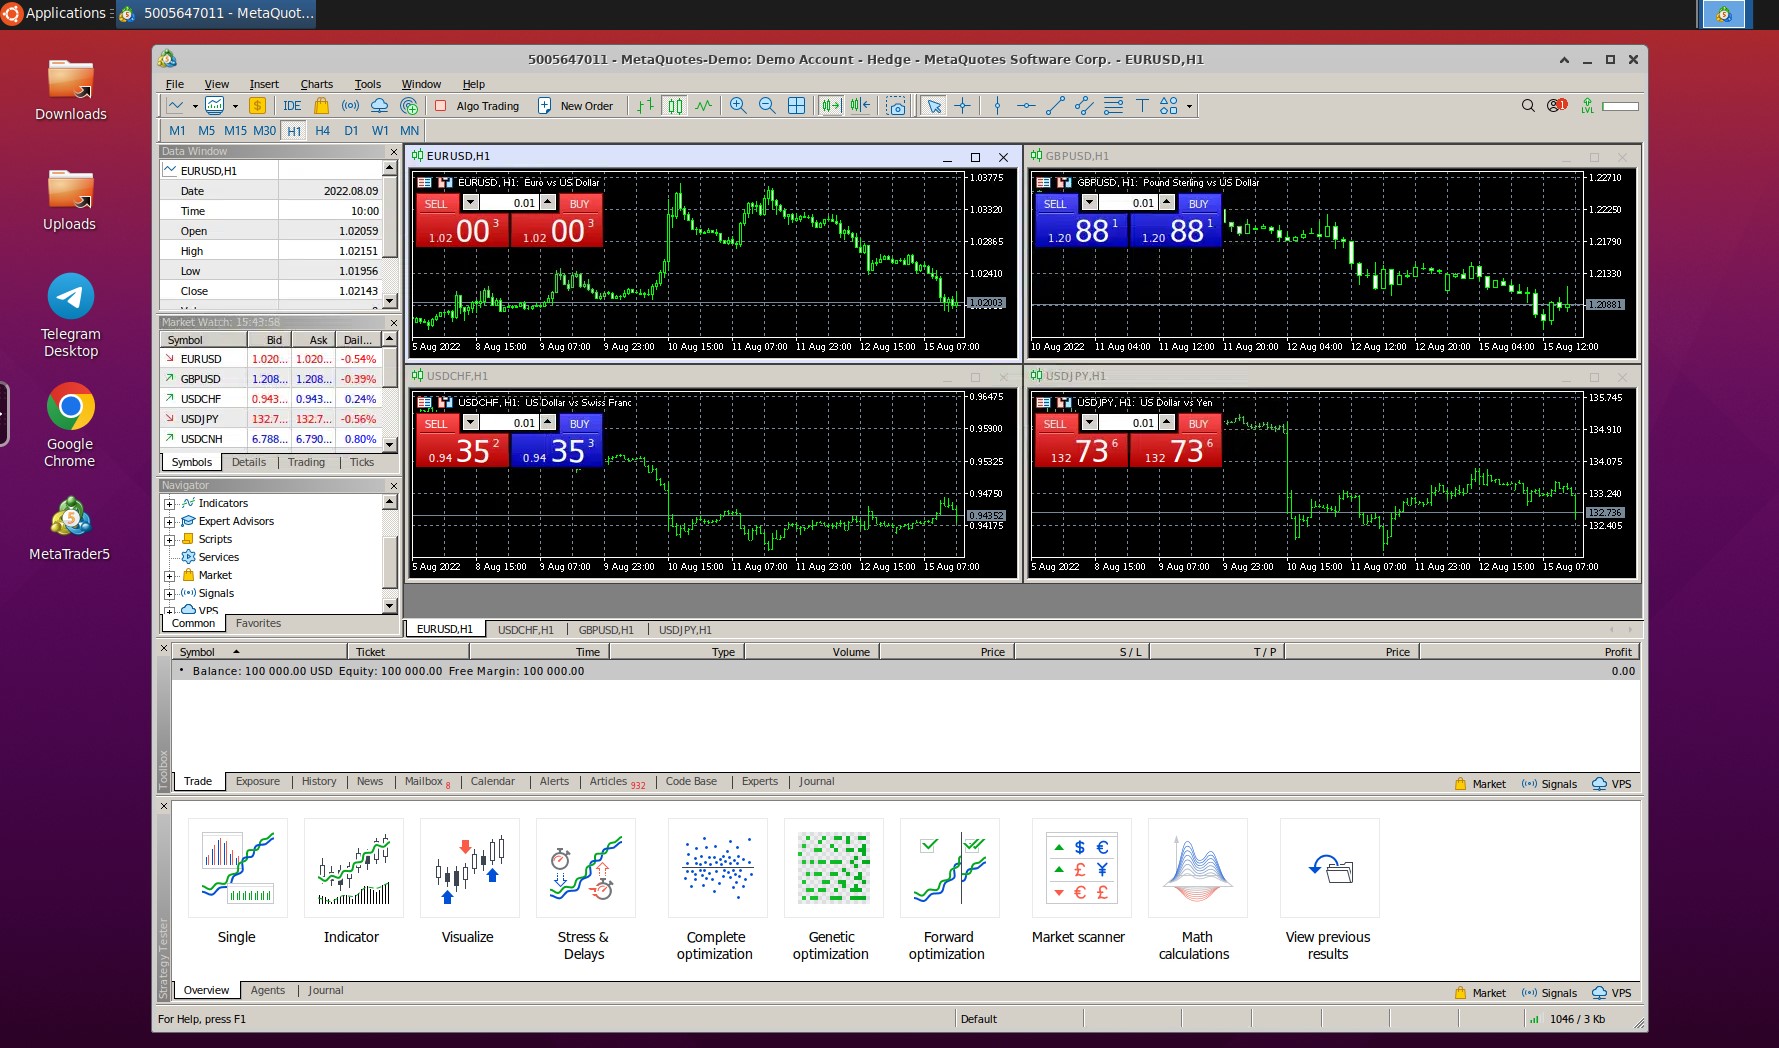Viewport: 1779px width, 1048px height.
Task: Launch MetaTrader5 from the desktop shortcut
Action: [x=70, y=528]
